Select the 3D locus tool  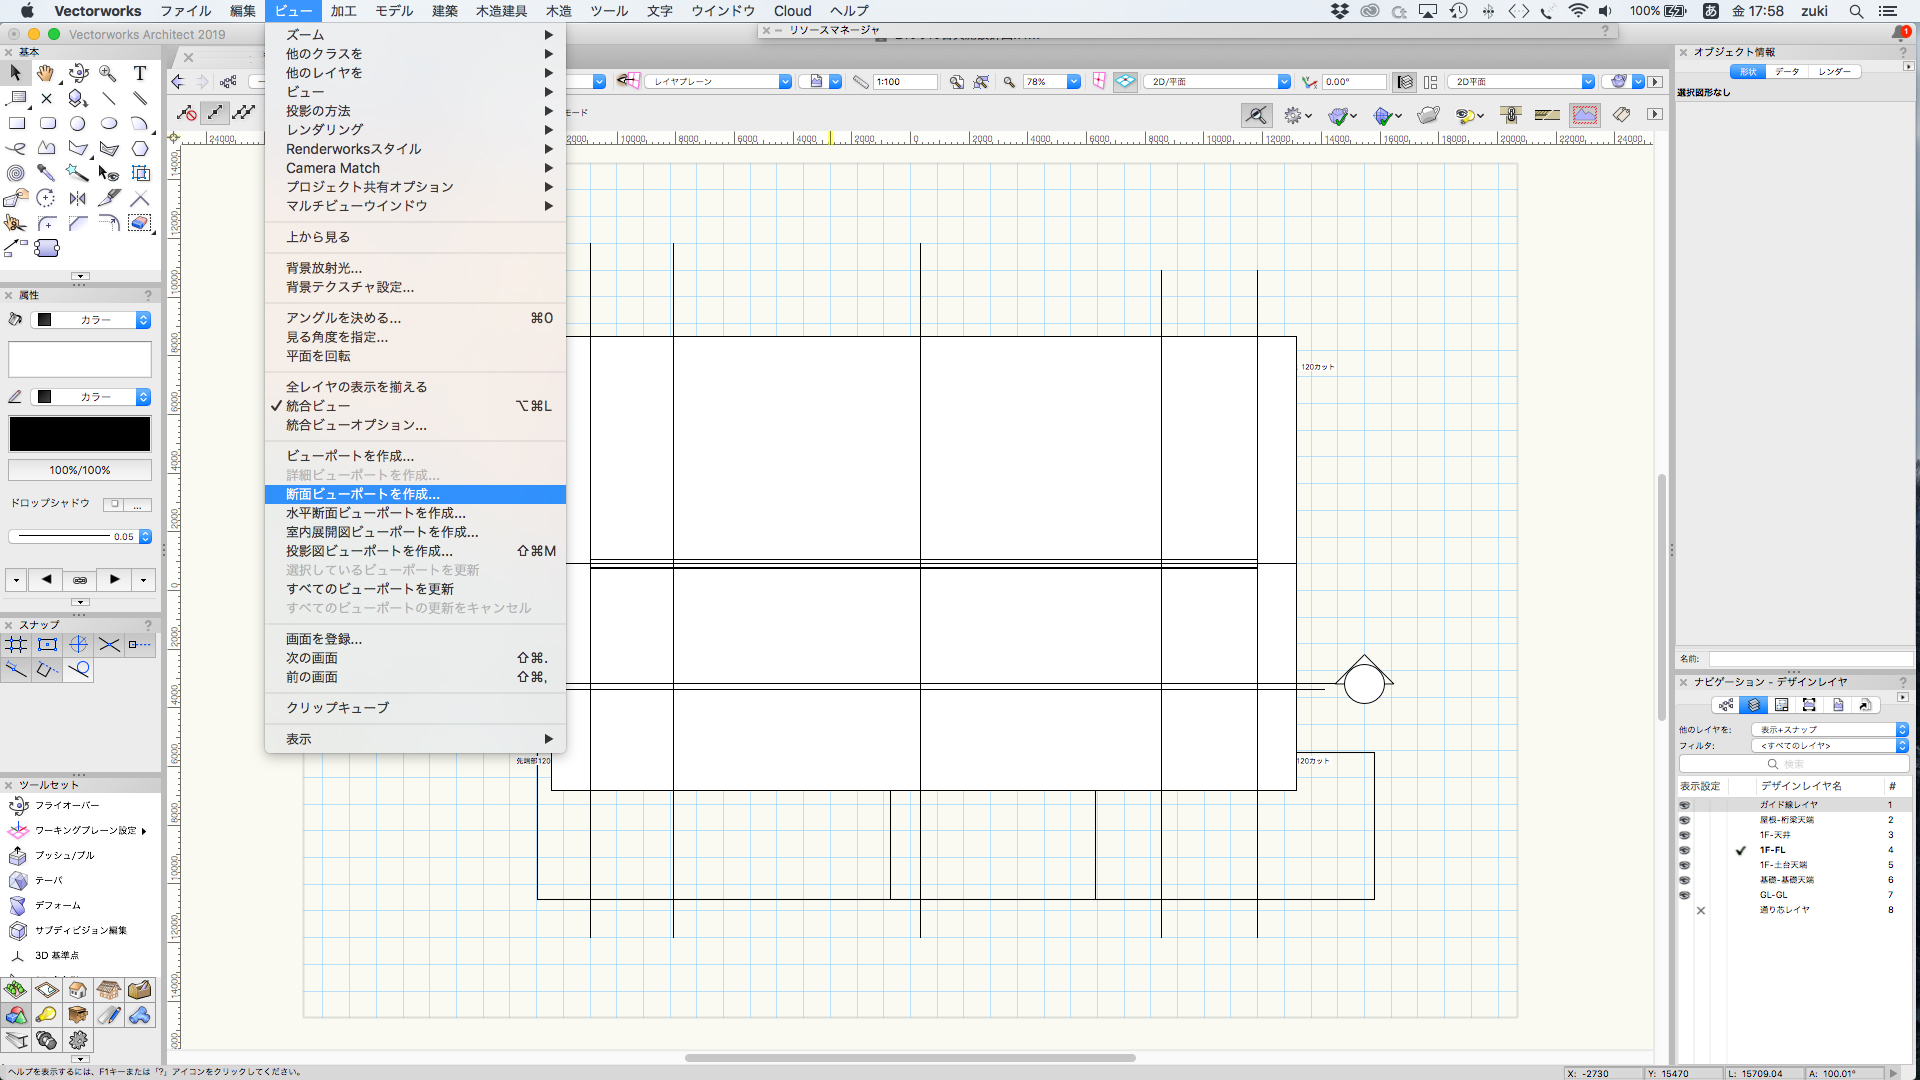[x=44, y=955]
